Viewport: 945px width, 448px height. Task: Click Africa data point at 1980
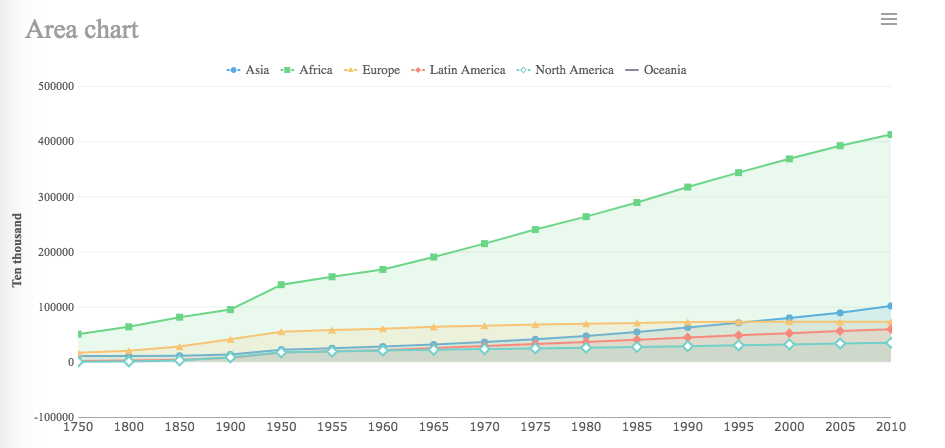[x=586, y=217]
